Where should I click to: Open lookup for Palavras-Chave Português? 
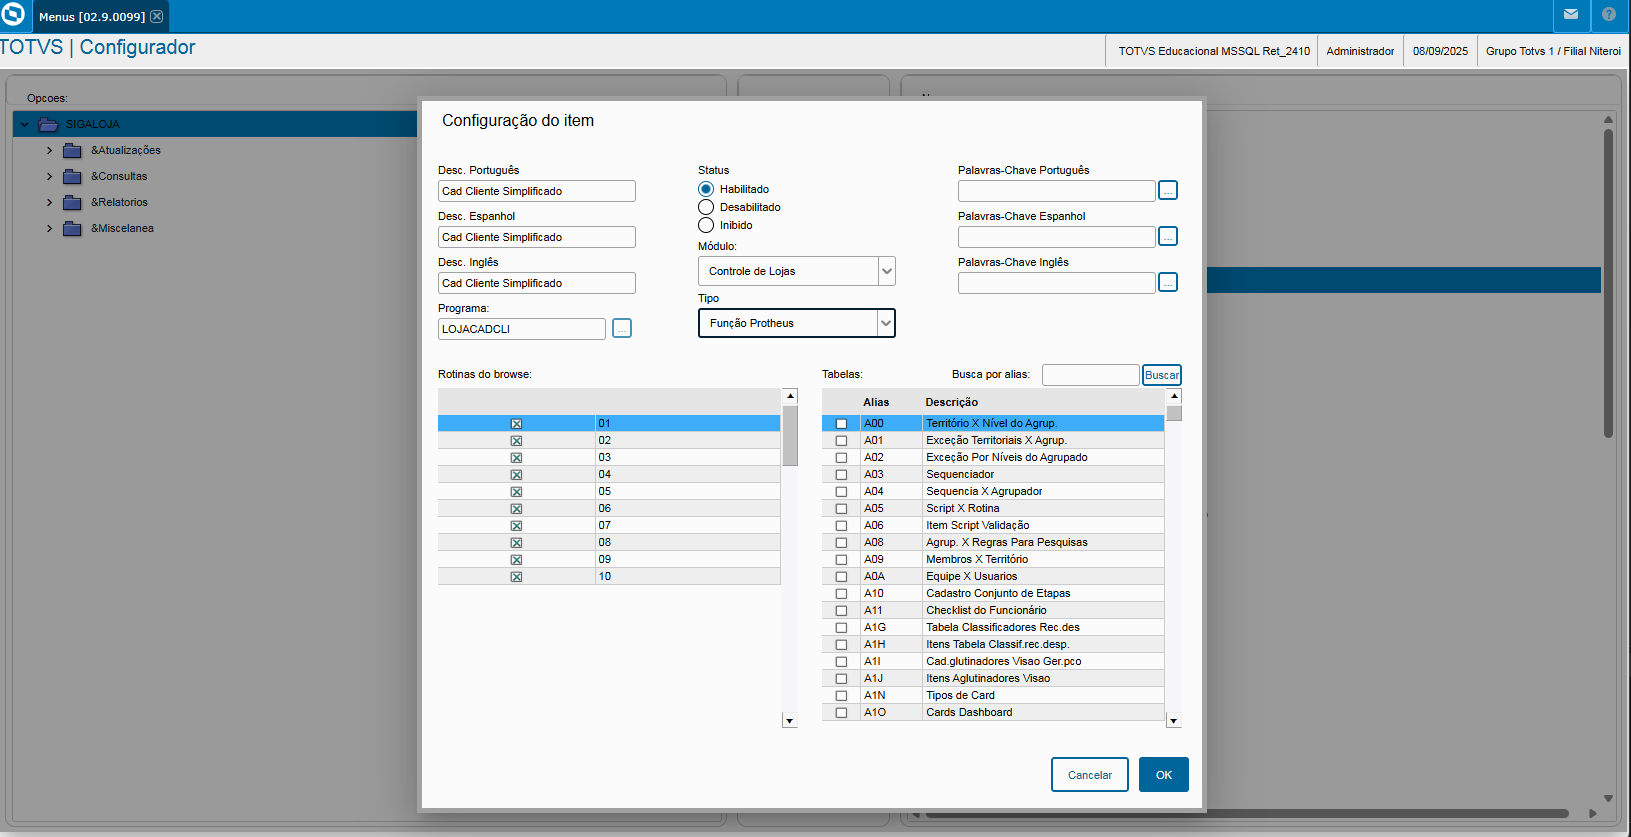pos(1168,190)
